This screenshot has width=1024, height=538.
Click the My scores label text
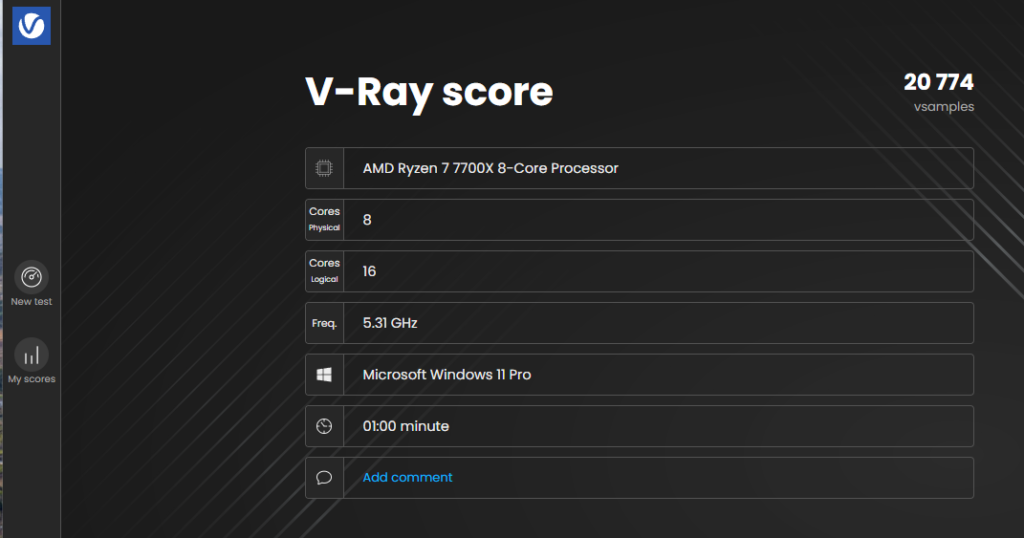(31, 379)
